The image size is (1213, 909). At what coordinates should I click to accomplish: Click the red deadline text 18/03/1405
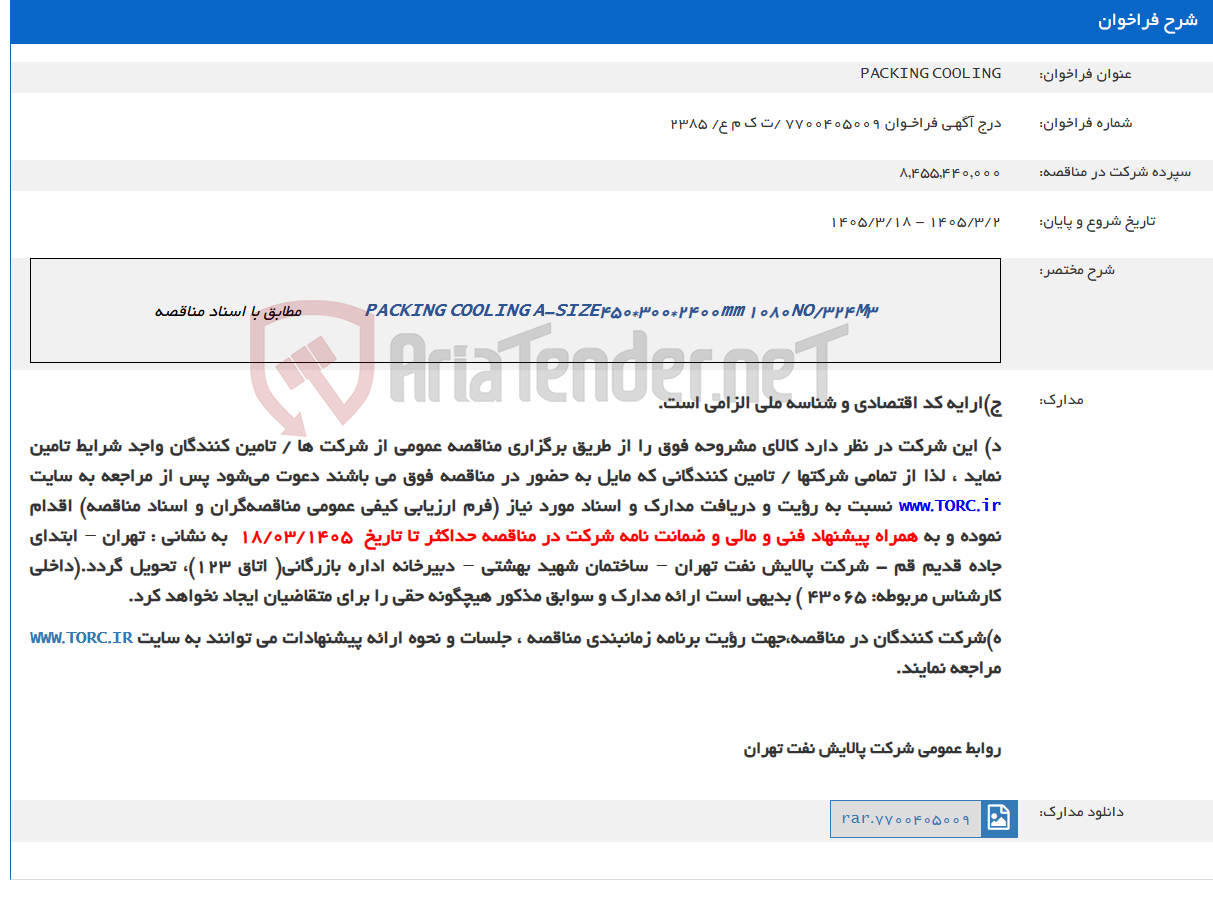(297, 537)
